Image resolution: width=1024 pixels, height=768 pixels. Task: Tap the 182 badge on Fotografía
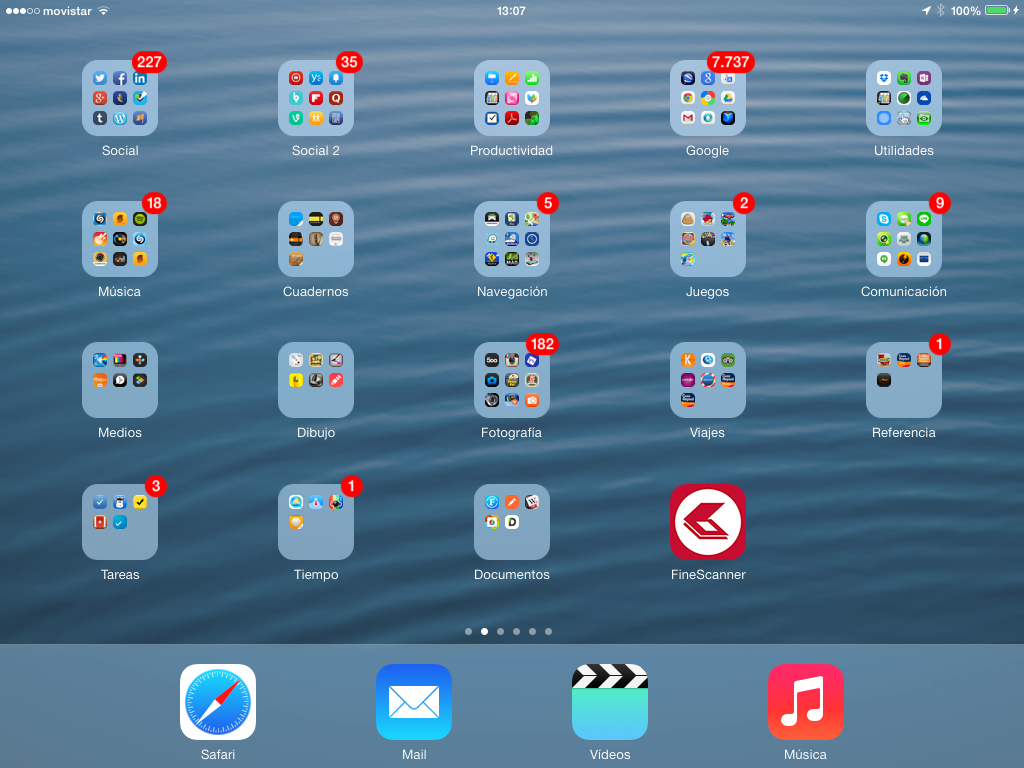tap(542, 344)
